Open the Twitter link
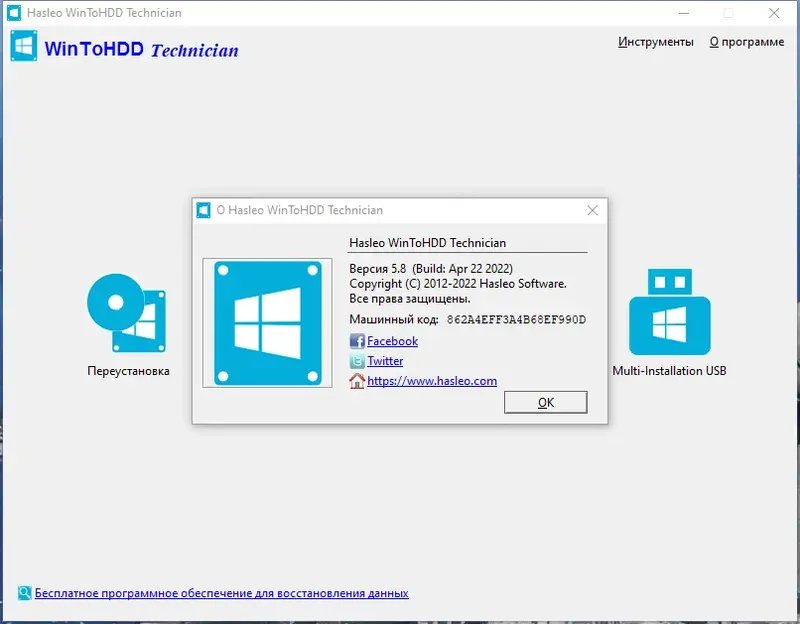This screenshot has width=800, height=624. point(384,361)
